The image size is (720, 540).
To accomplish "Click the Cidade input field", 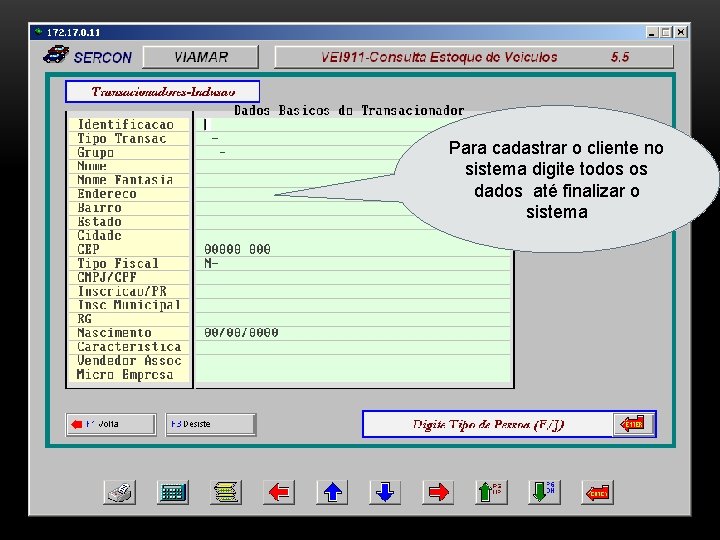I will 354,236.
